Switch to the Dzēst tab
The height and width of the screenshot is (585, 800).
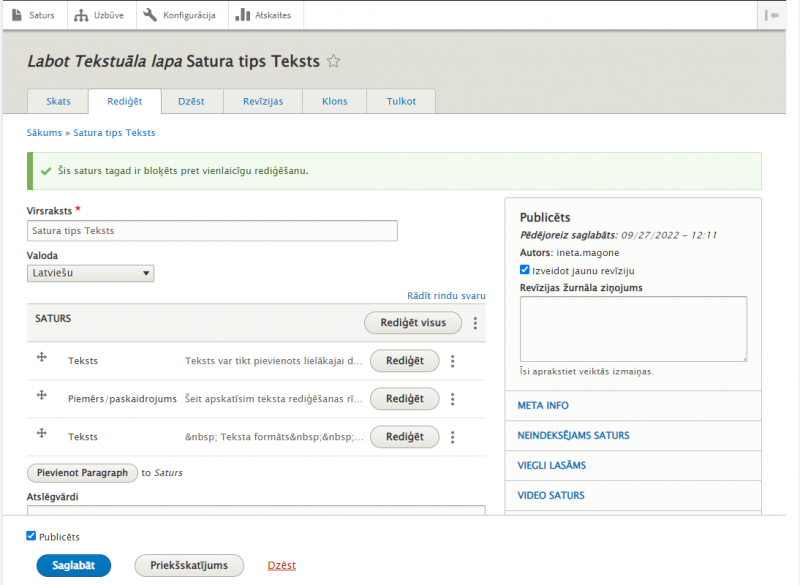(x=191, y=101)
